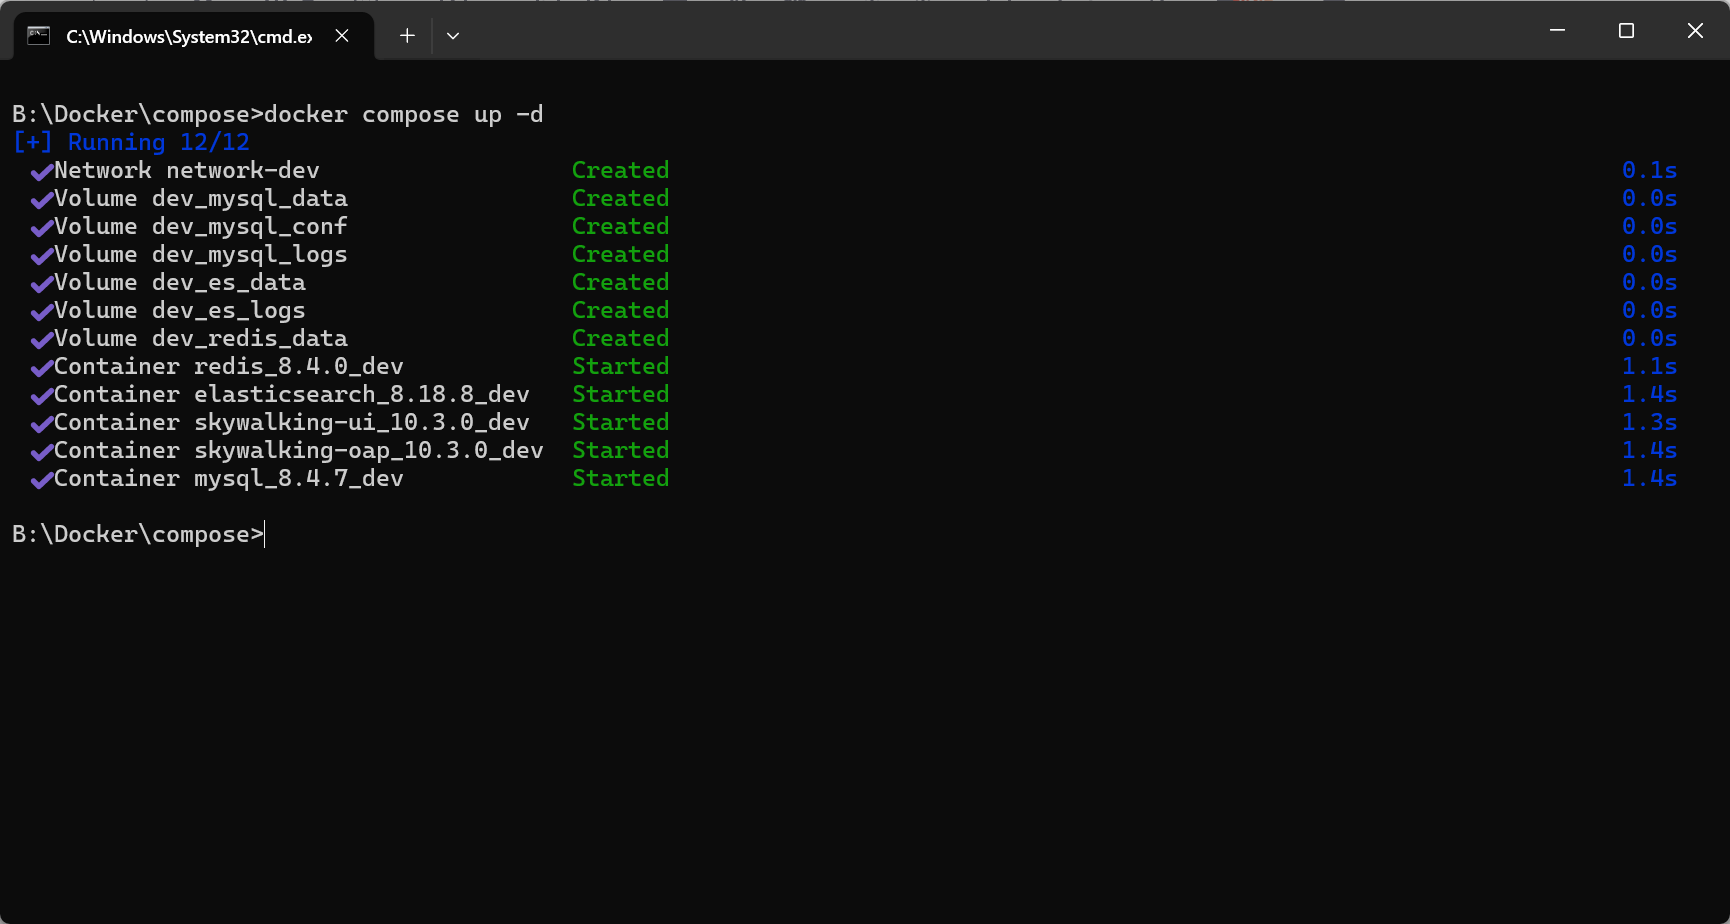Click 'Network network-dev' line
The width and height of the screenshot is (1730, 924).
click(x=186, y=170)
